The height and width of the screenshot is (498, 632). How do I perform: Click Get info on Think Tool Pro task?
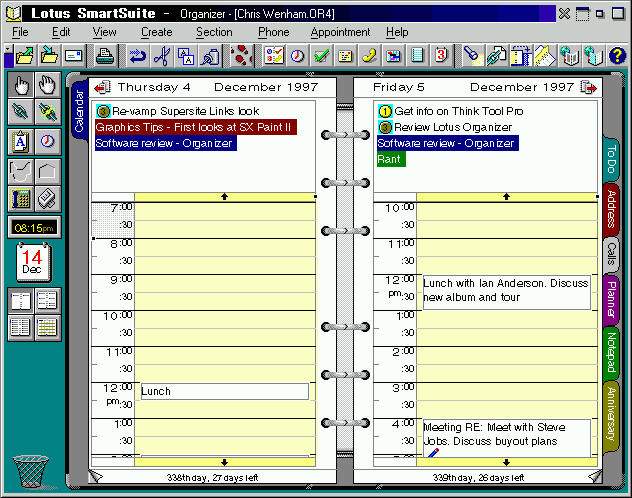(x=451, y=111)
